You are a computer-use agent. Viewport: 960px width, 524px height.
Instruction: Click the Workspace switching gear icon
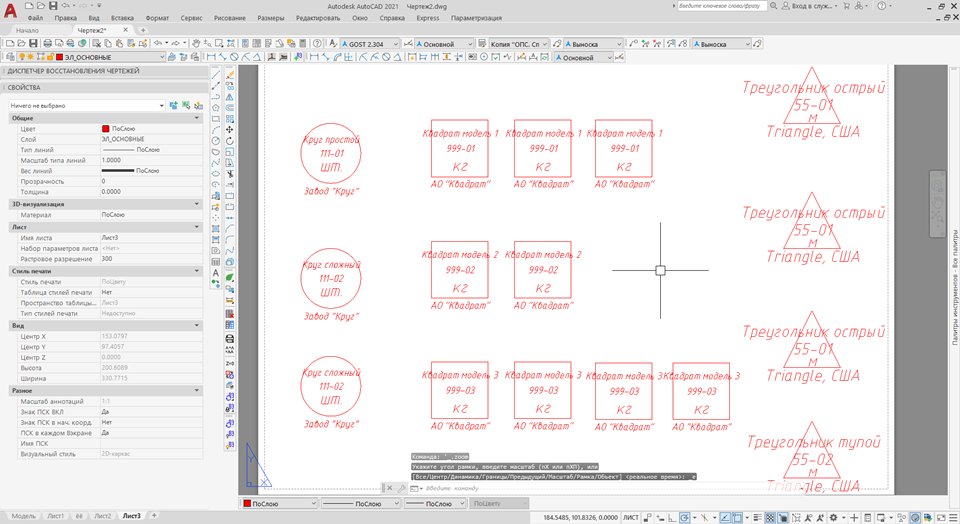833,518
